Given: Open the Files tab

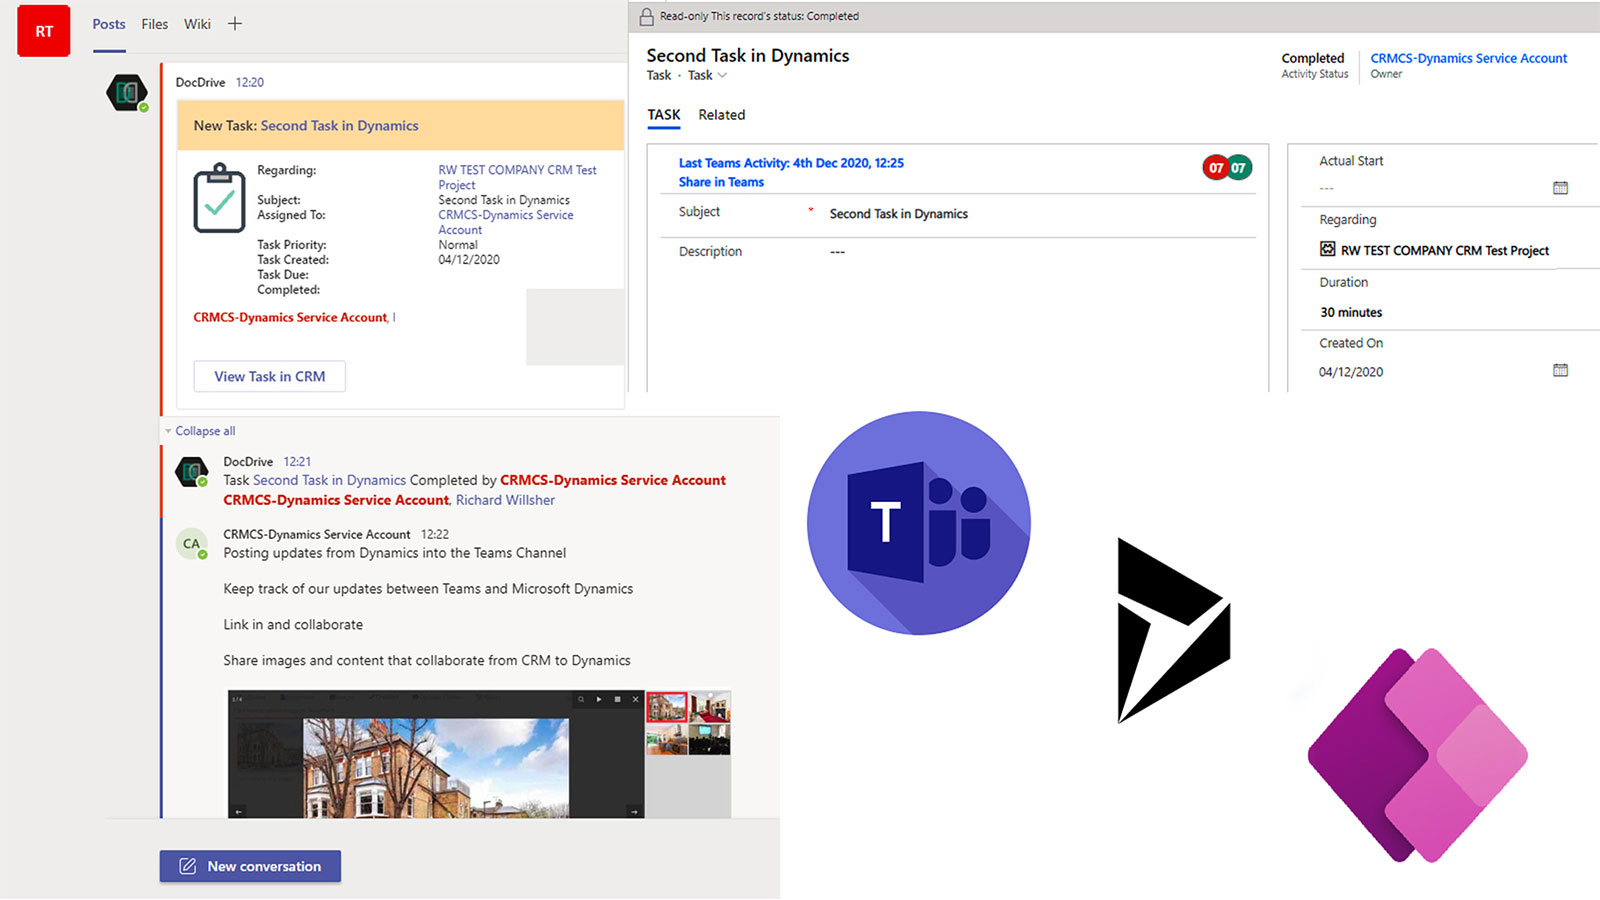Looking at the screenshot, I should tap(155, 24).
